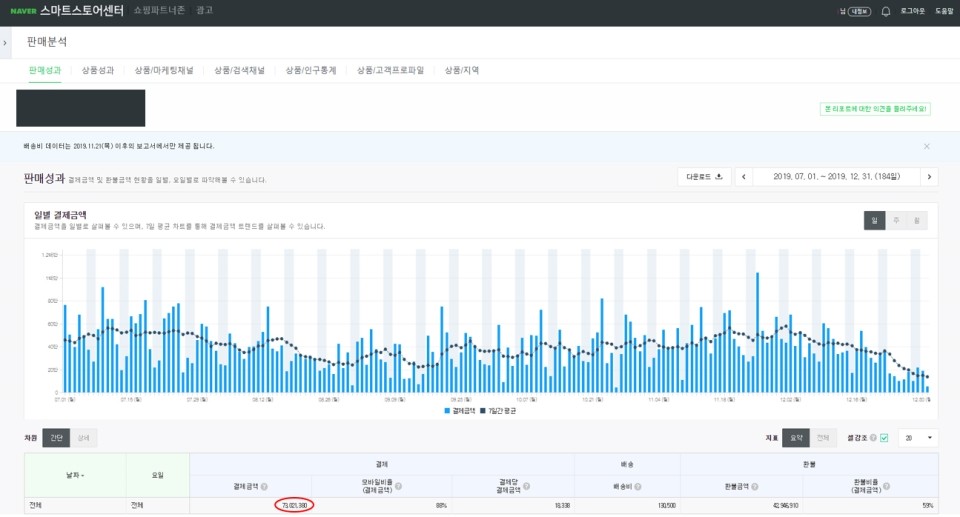Open help icon for 모바일비율 column

click(x=399, y=486)
